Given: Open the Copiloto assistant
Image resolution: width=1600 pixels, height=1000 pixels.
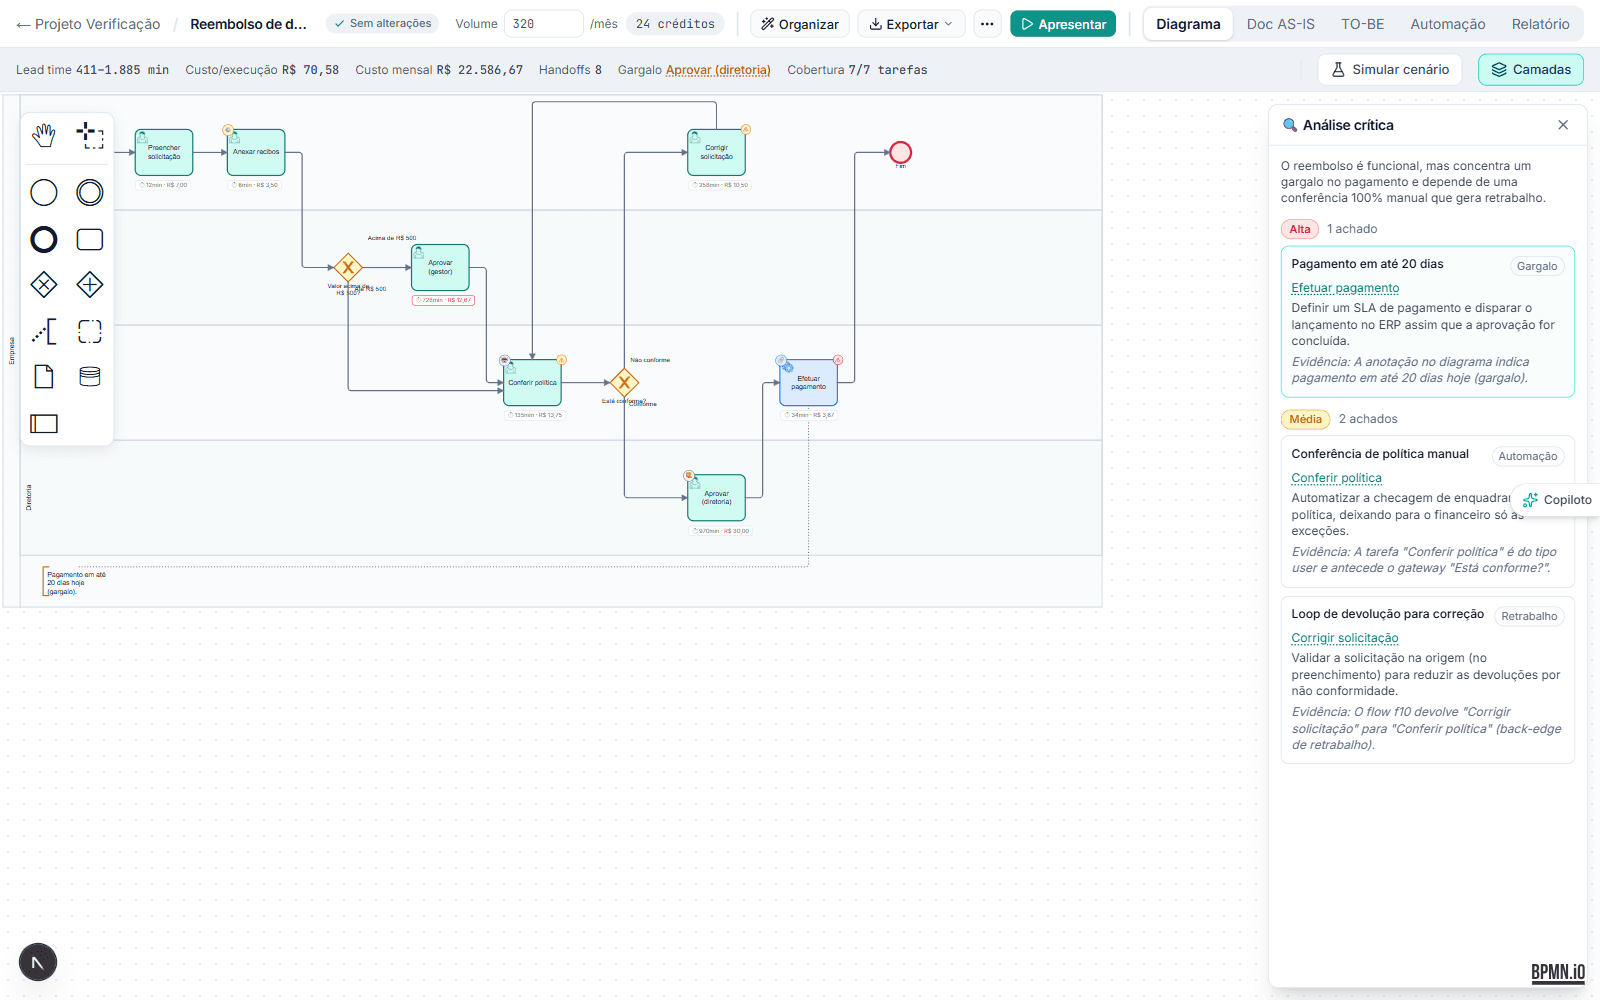Looking at the screenshot, I should tap(1557, 500).
